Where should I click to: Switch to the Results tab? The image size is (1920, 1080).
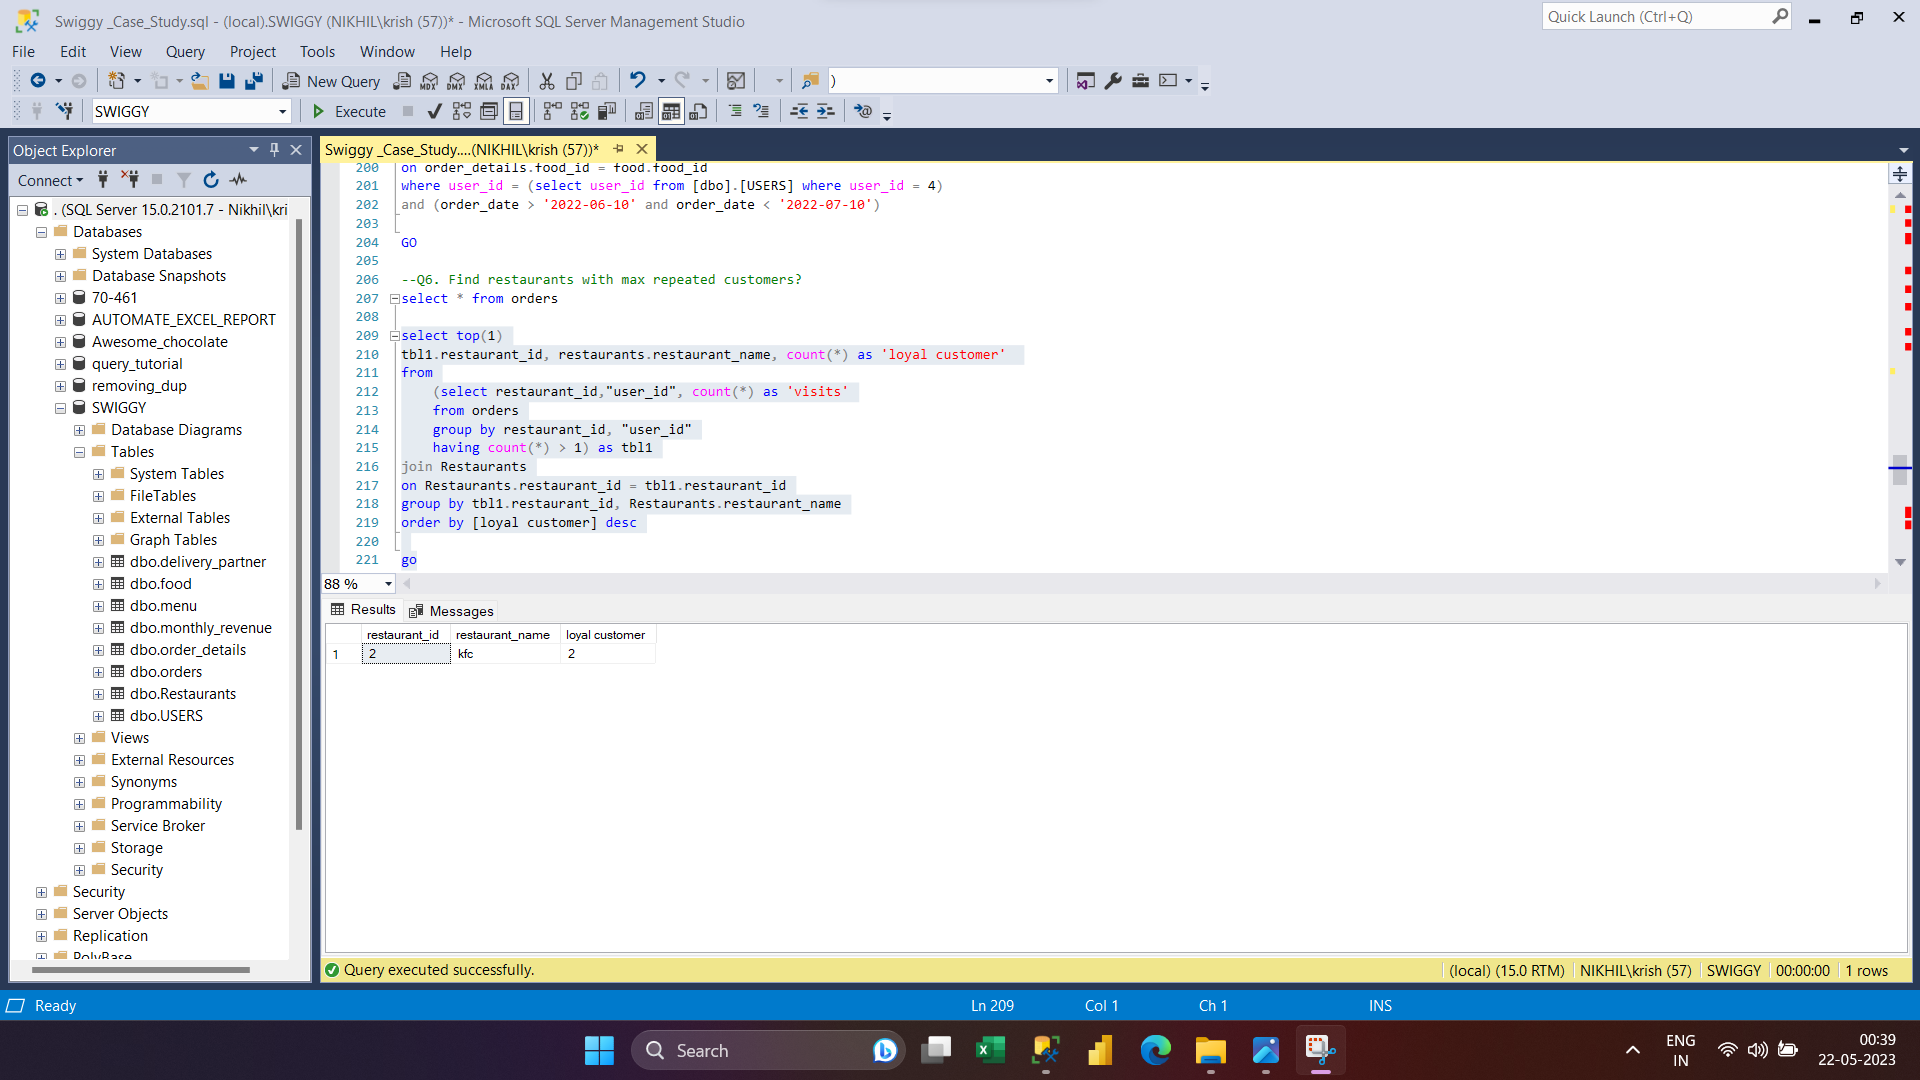tap(363, 610)
